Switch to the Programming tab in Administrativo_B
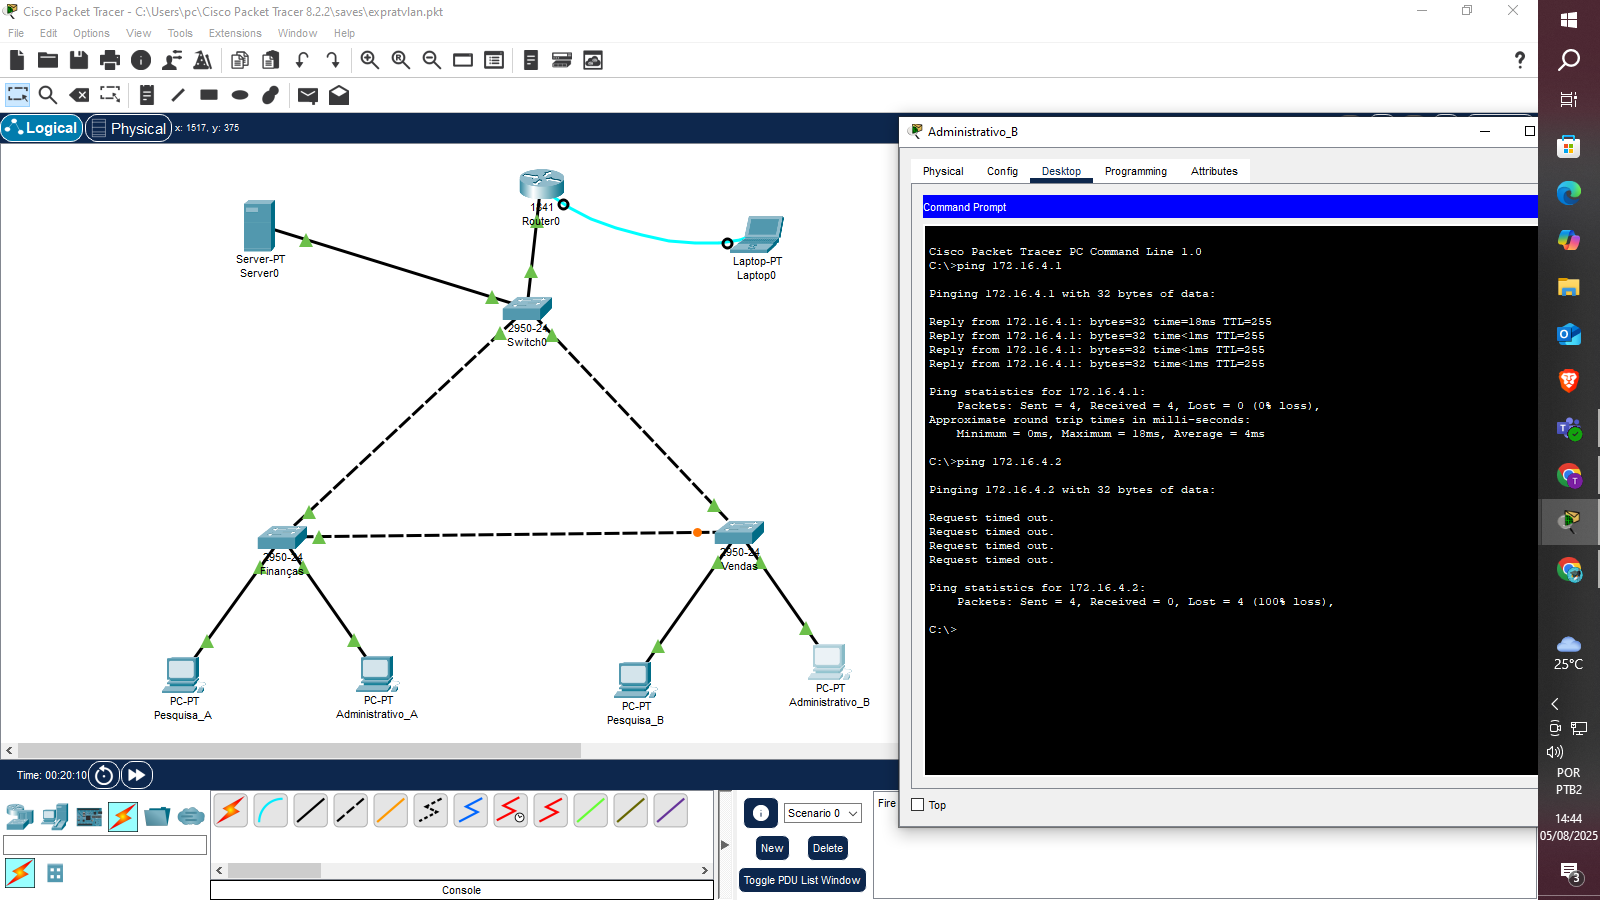Viewport: 1600px width, 900px height. (x=1135, y=171)
